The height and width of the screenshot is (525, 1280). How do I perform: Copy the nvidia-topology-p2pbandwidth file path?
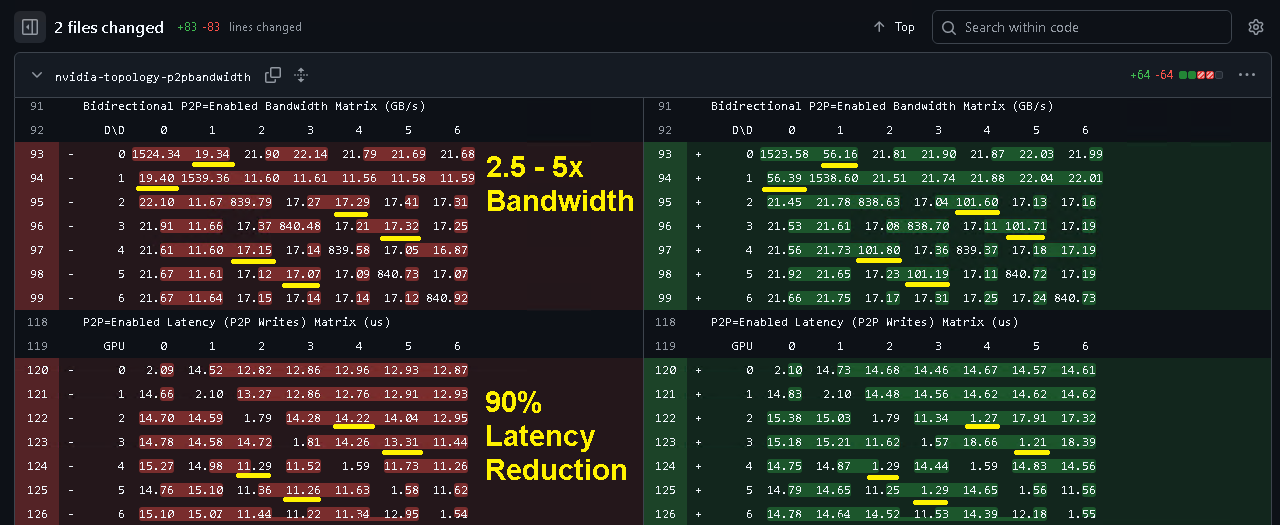[272, 75]
